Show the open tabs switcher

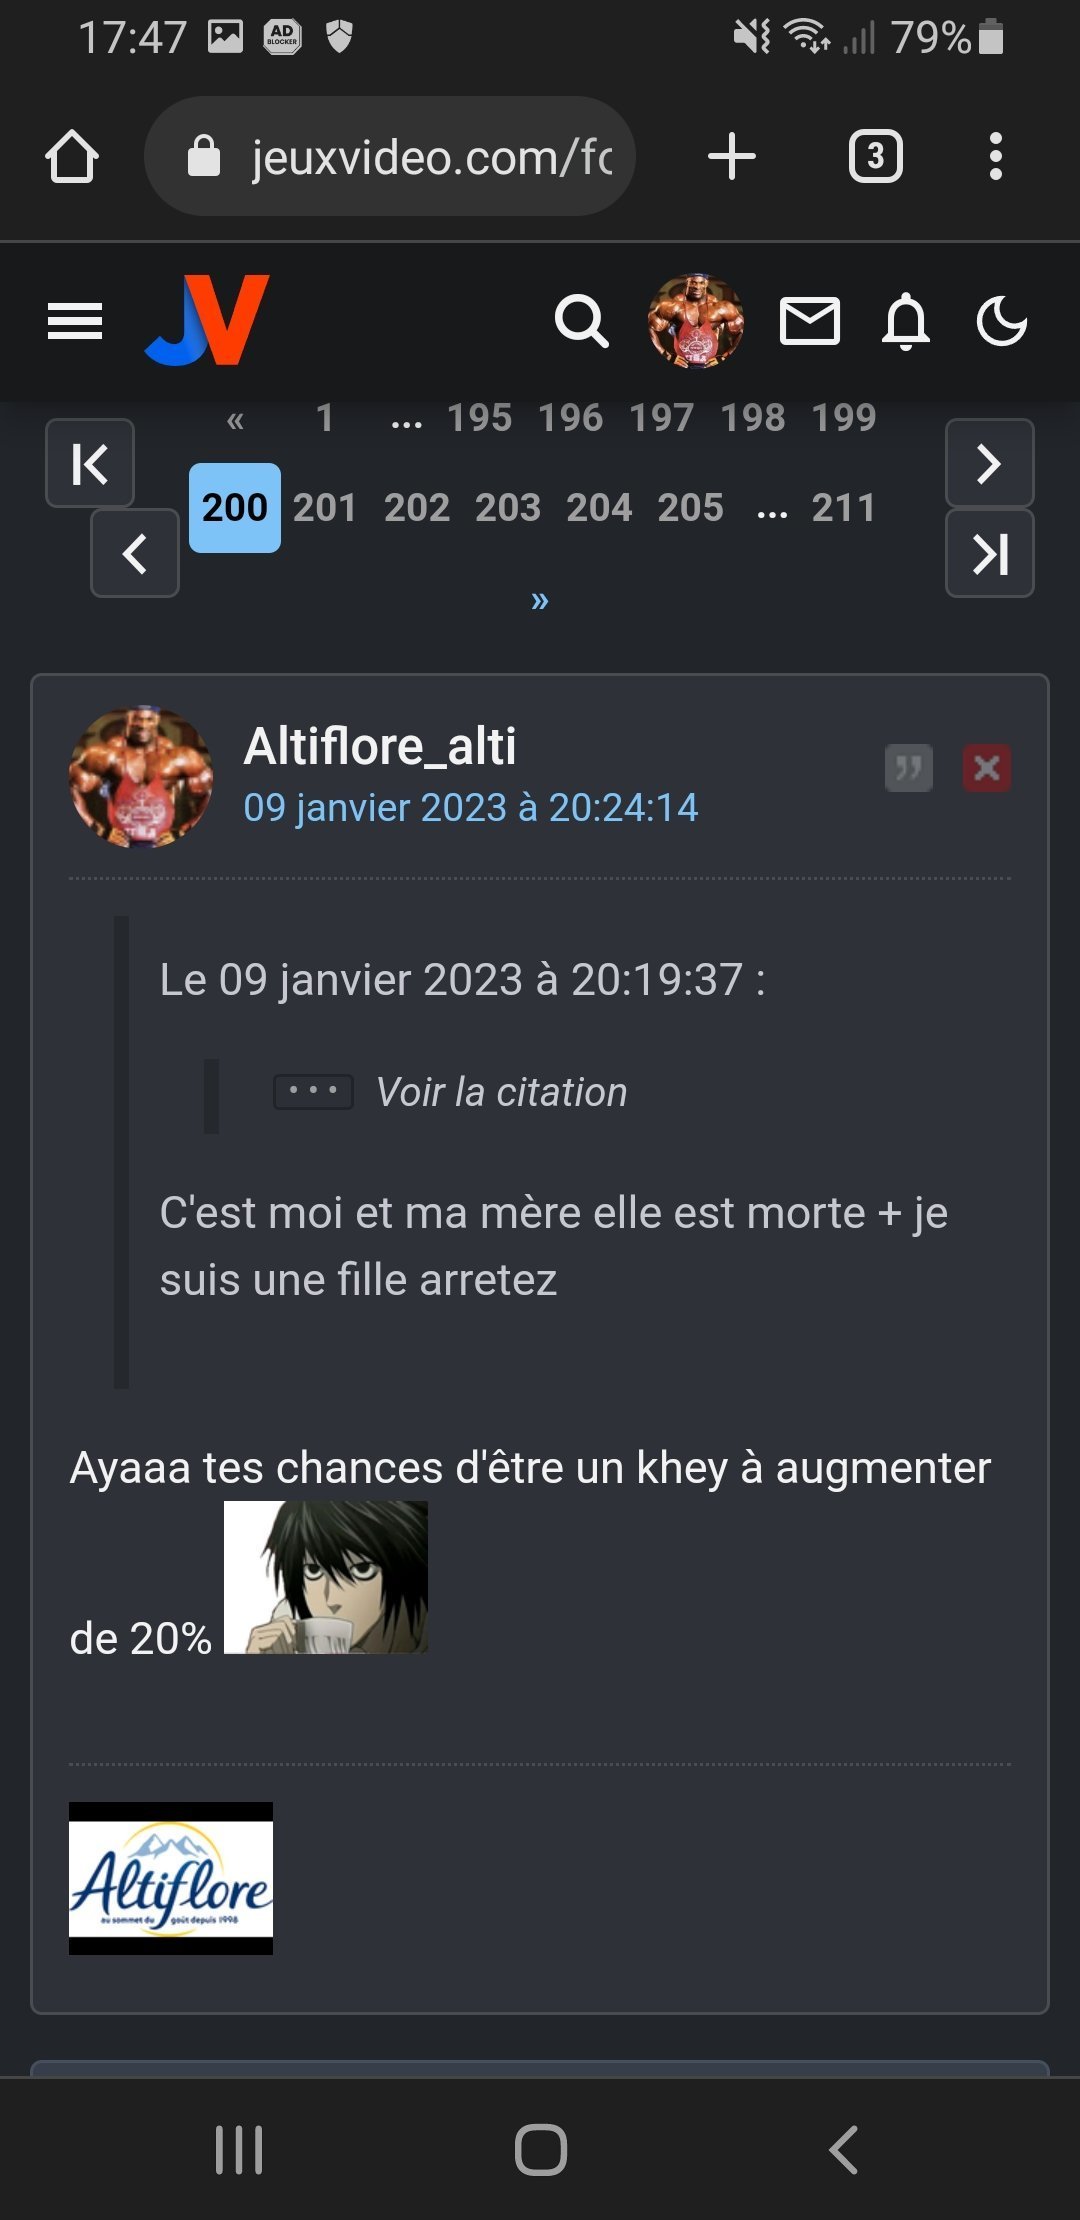(x=876, y=157)
